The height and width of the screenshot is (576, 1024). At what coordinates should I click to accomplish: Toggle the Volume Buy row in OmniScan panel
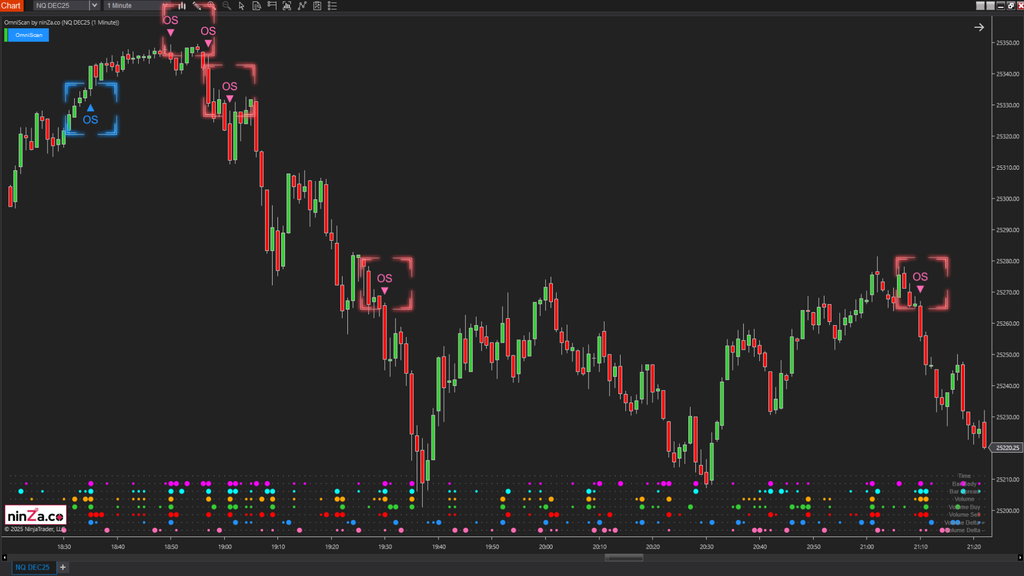coord(966,507)
